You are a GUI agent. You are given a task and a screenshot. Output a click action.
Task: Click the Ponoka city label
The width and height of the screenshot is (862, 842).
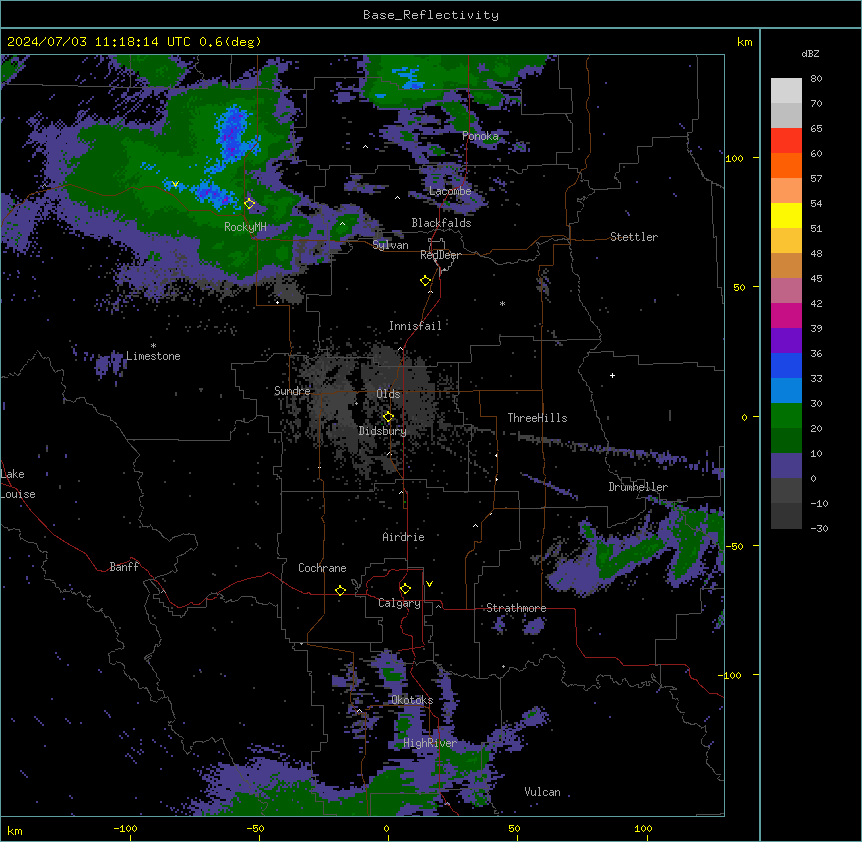point(480,136)
